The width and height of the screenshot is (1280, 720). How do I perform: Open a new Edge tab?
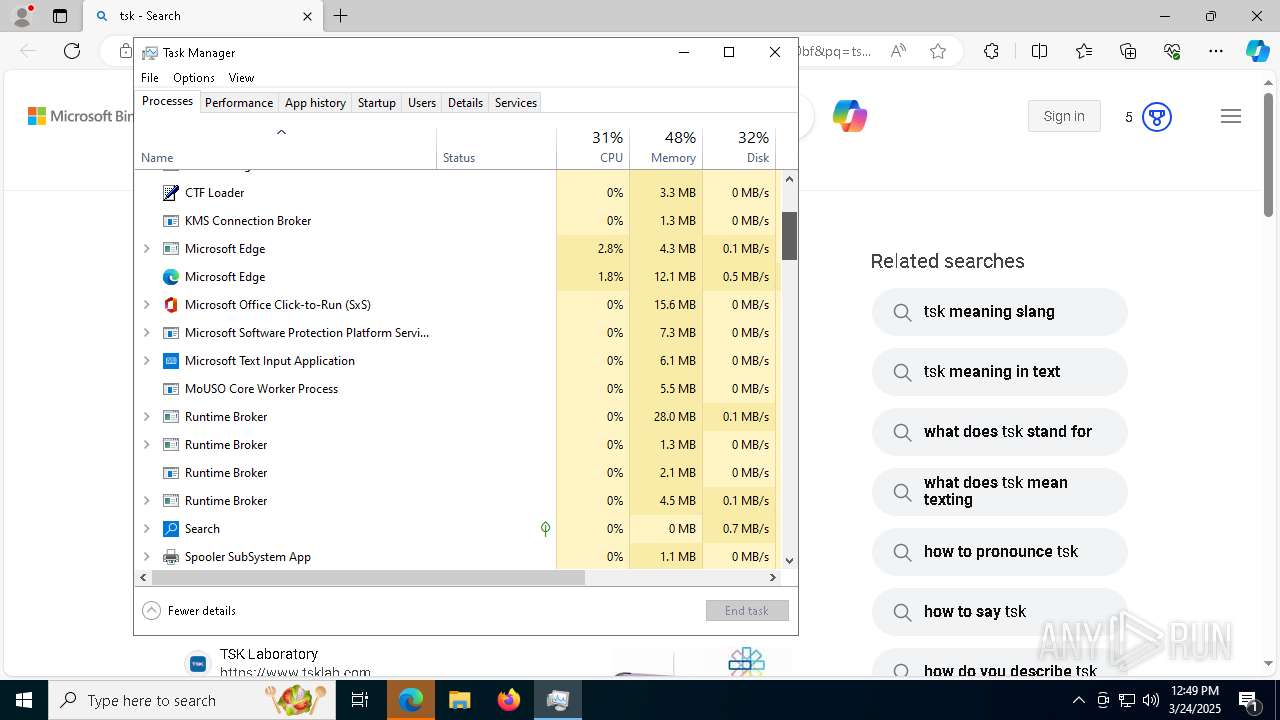[x=341, y=16]
